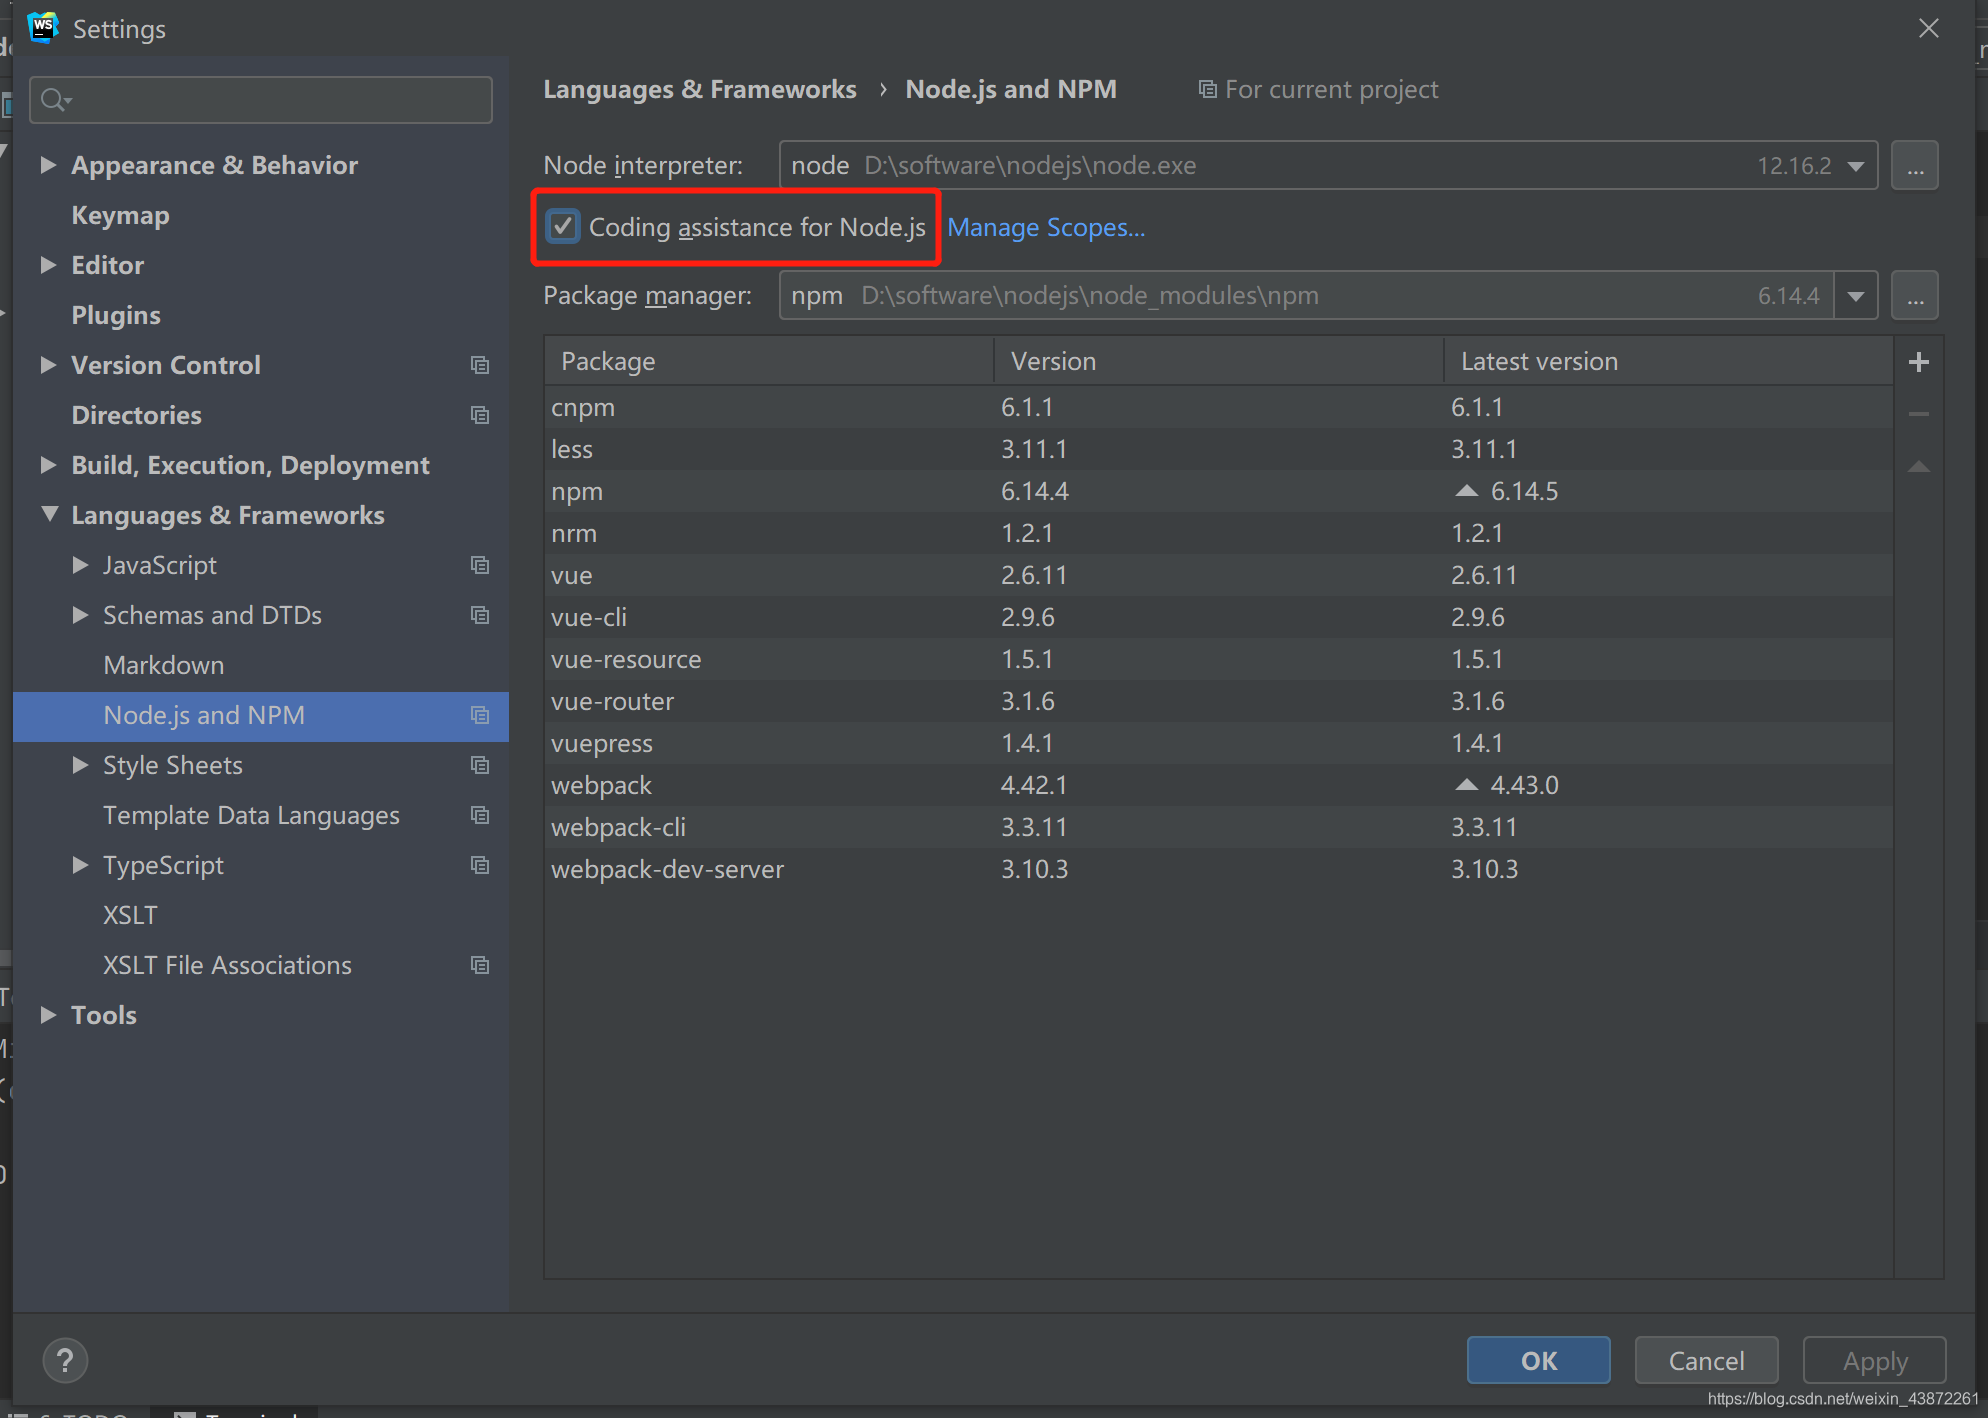
Task: Open the Node interpreter dropdown
Action: point(1856,166)
